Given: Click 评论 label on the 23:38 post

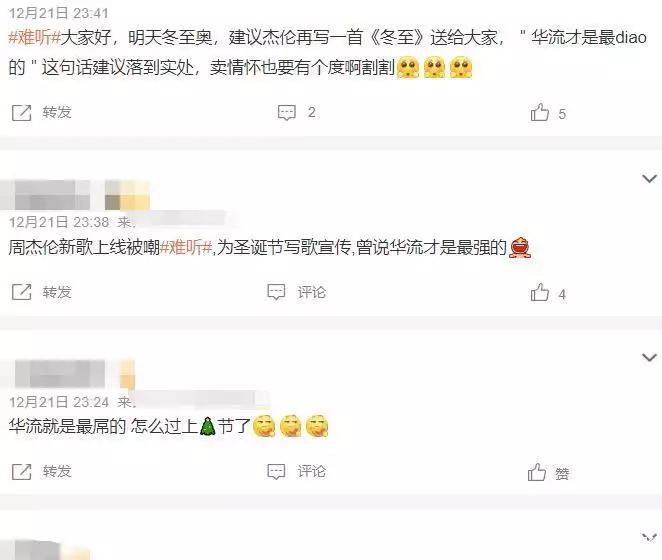Looking at the screenshot, I should 312,292.
